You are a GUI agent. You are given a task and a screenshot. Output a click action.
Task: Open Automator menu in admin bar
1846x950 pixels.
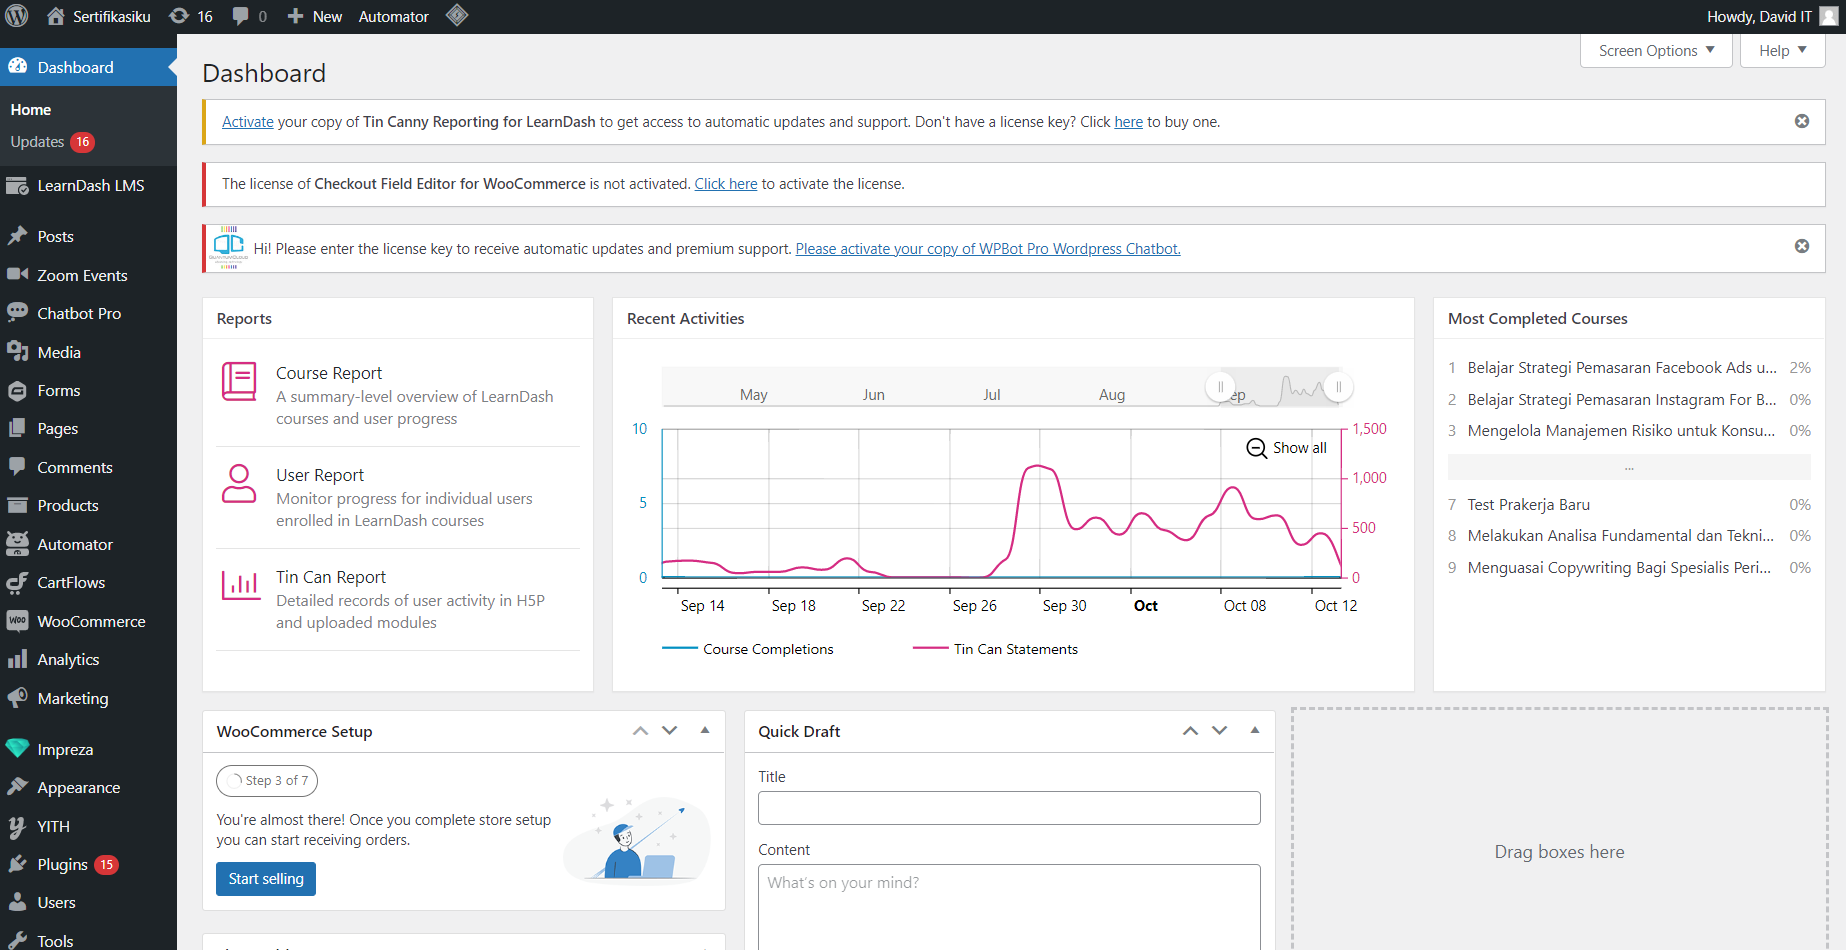[x=394, y=16]
